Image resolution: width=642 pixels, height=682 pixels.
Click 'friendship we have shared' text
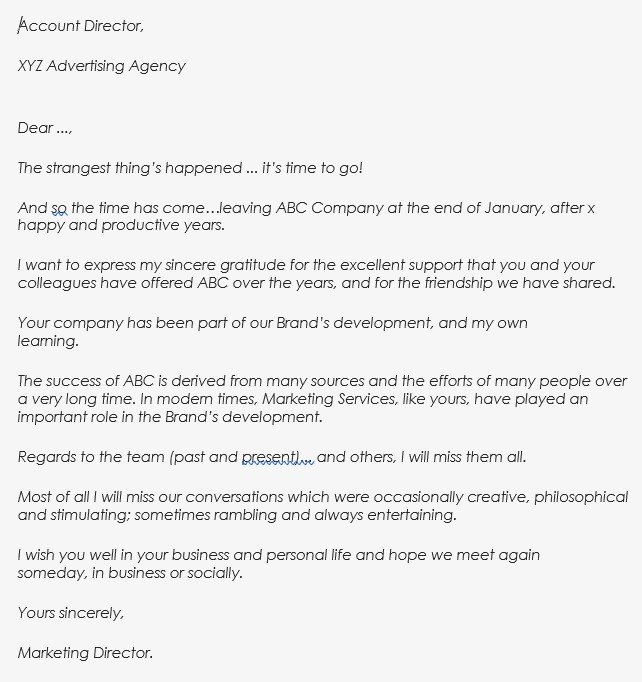pyautogui.click(x=522, y=283)
